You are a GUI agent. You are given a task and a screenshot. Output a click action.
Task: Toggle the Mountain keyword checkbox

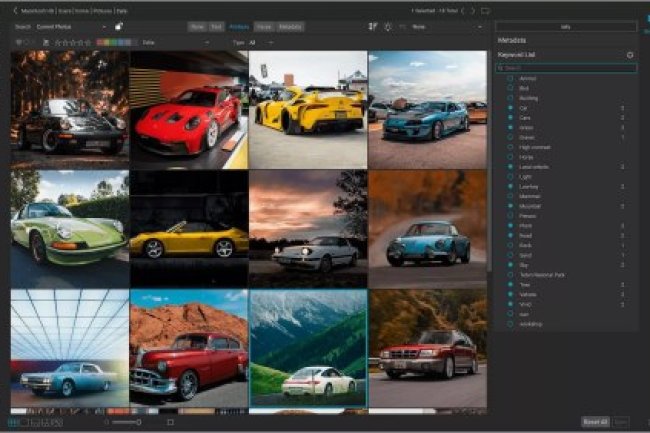(x=510, y=206)
